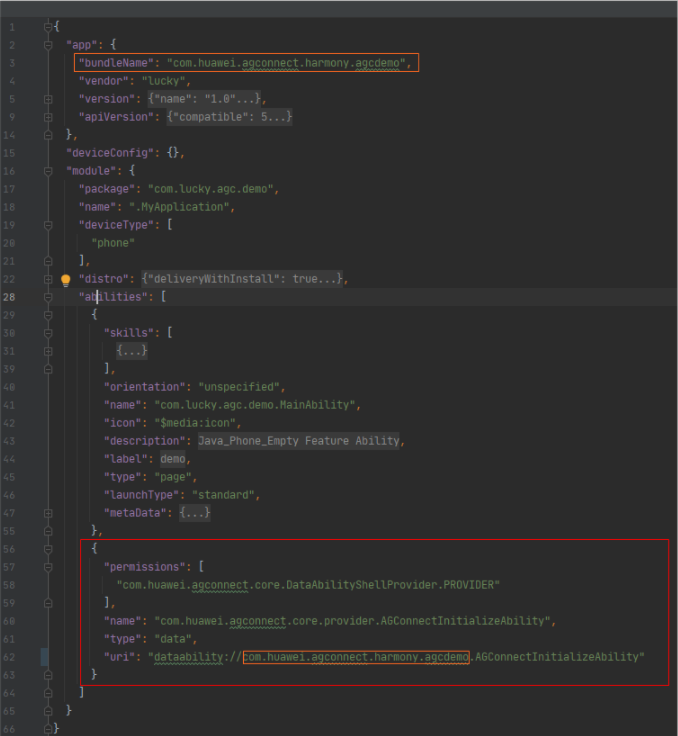The width and height of the screenshot is (678, 736).
Task: Collapse the "skills" array fold marker
Action: (48, 333)
